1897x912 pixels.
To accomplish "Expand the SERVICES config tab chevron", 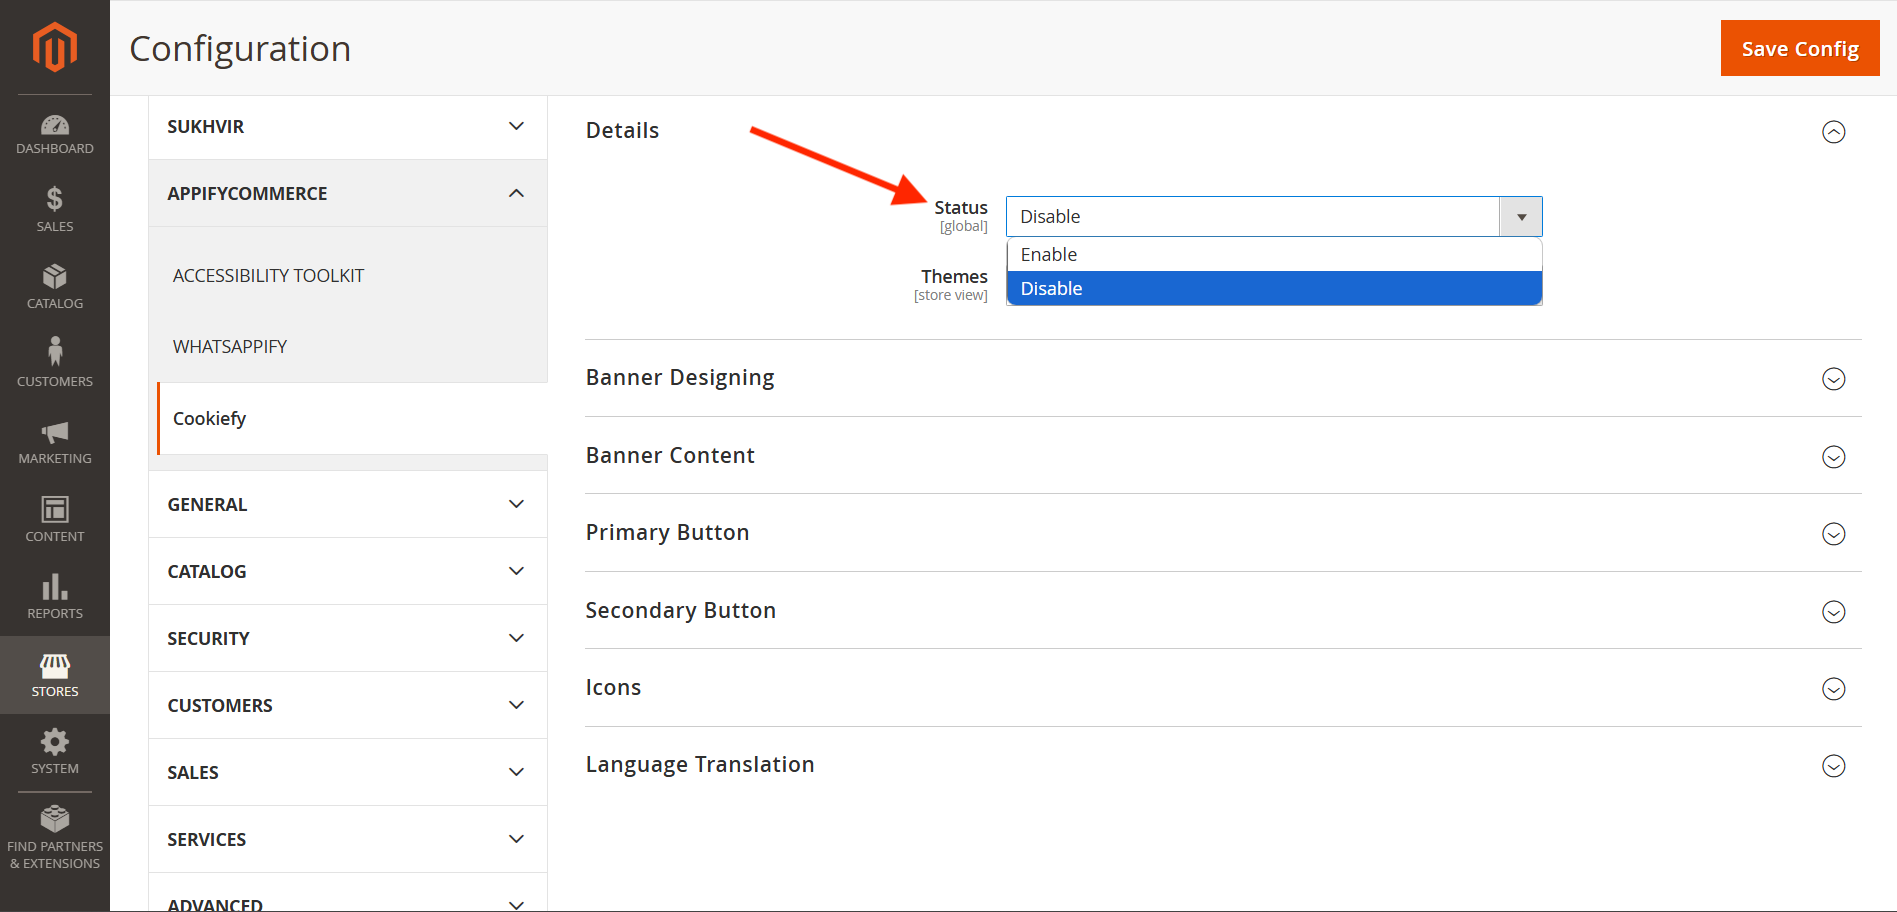I will click(516, 839).
